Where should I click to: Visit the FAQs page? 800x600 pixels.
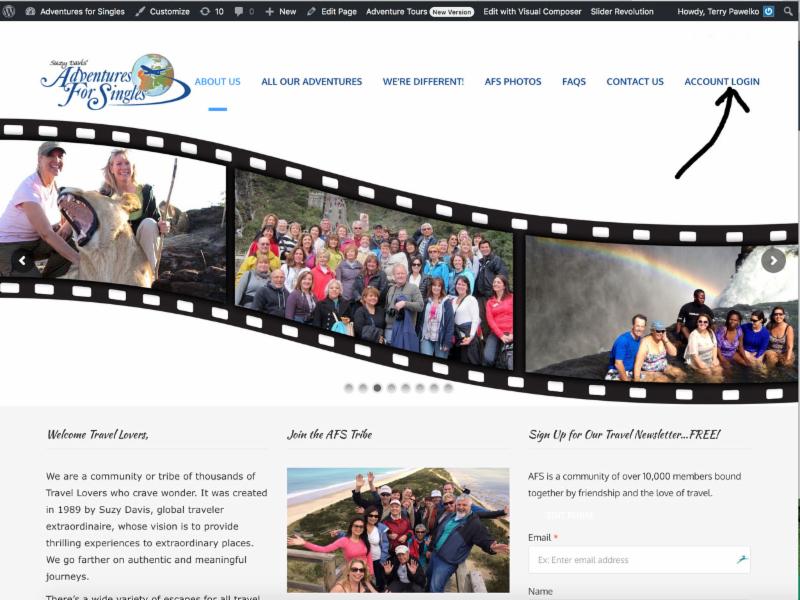click(x=574, y=82)
